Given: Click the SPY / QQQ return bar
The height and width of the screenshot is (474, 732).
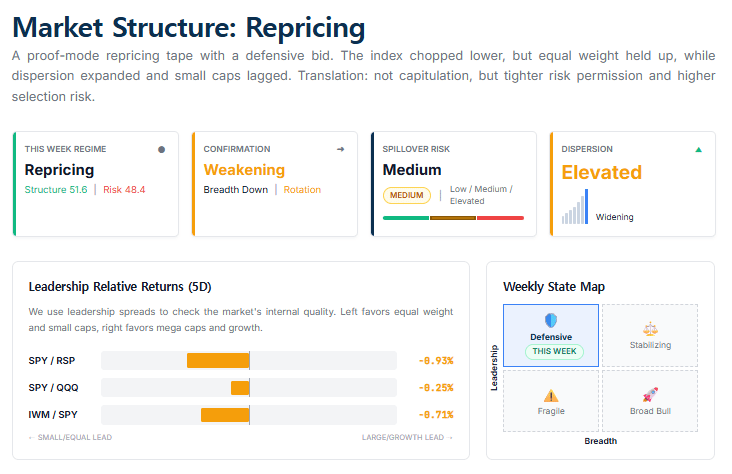Looking at the screenshot, I should (240, 387).
